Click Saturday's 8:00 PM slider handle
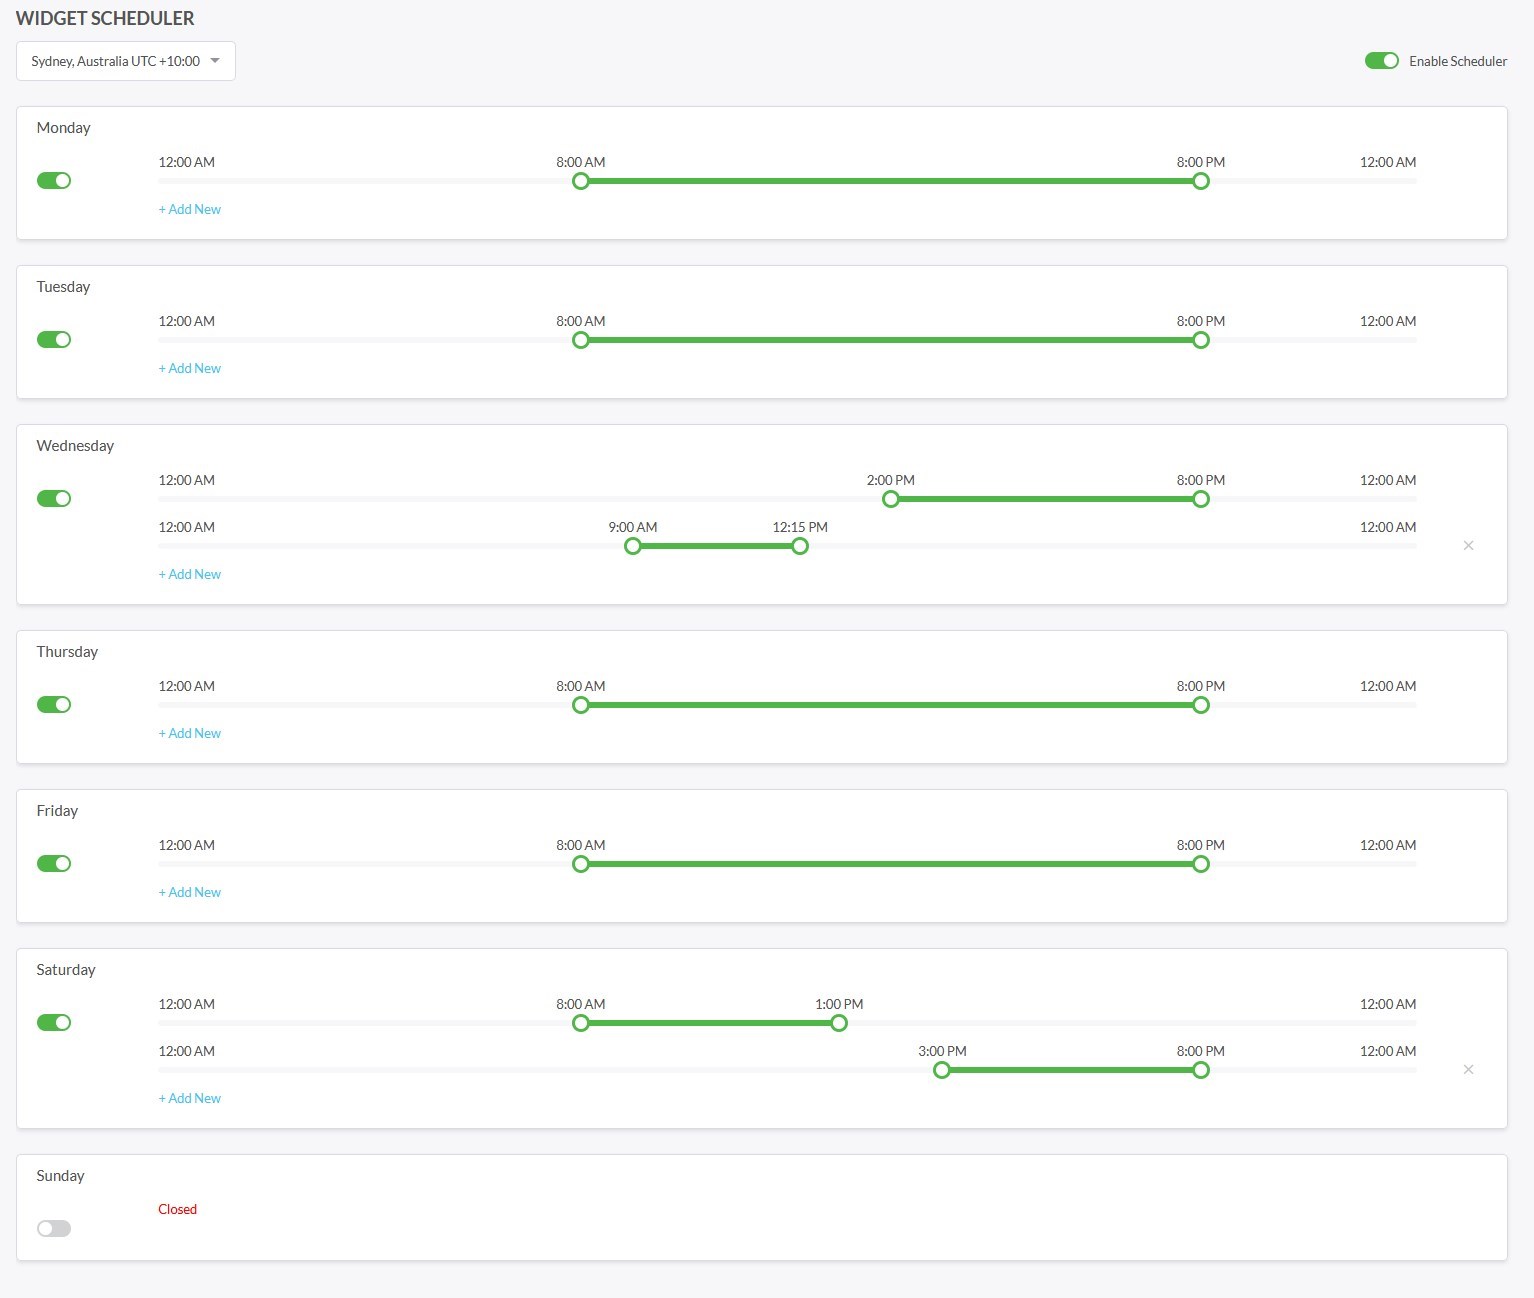 pos(1201,1070)
